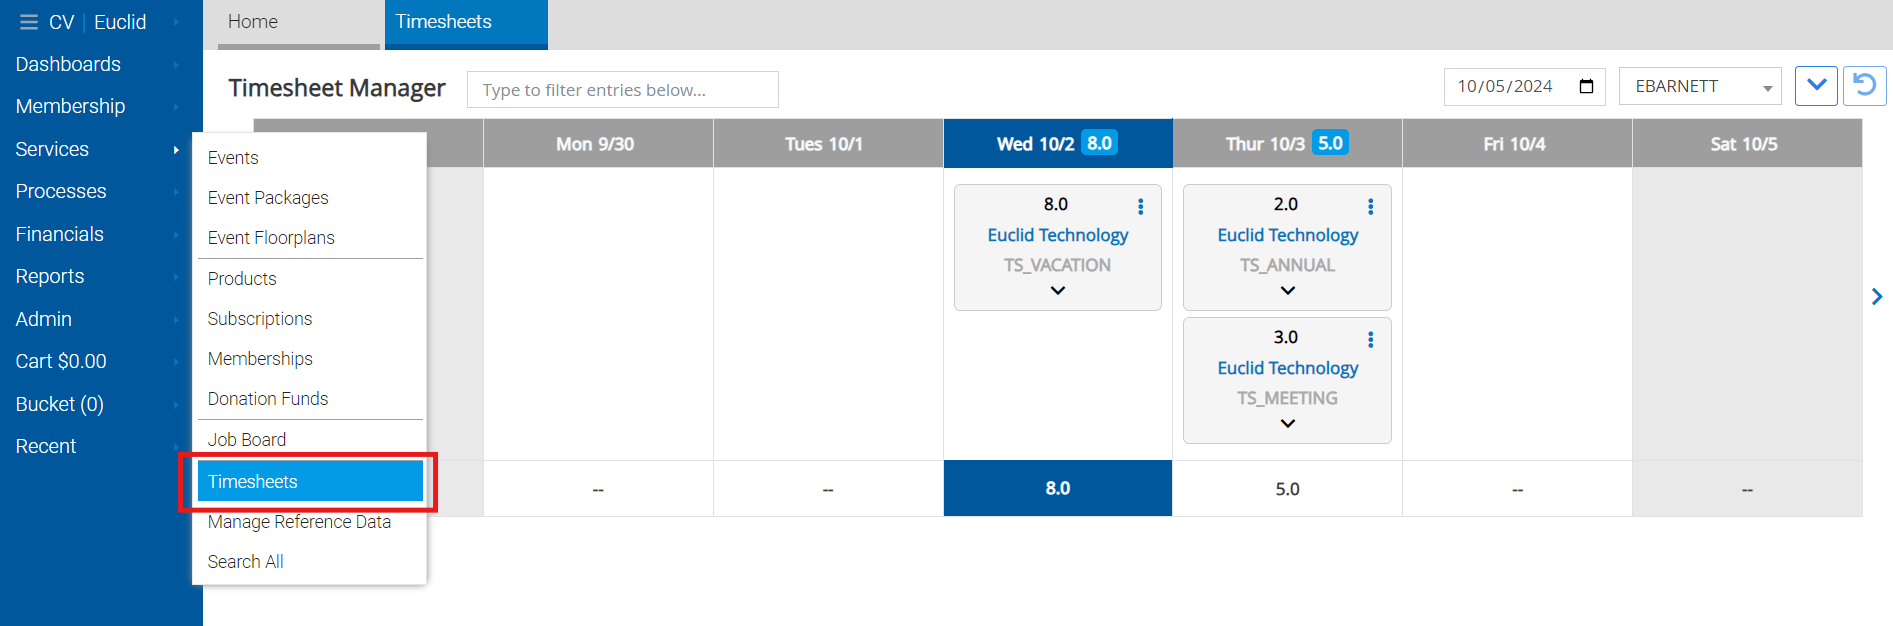Click the TS_ANNUAL label
Viewport: 1893px width, 626px height.
[x=1288, y=265]
